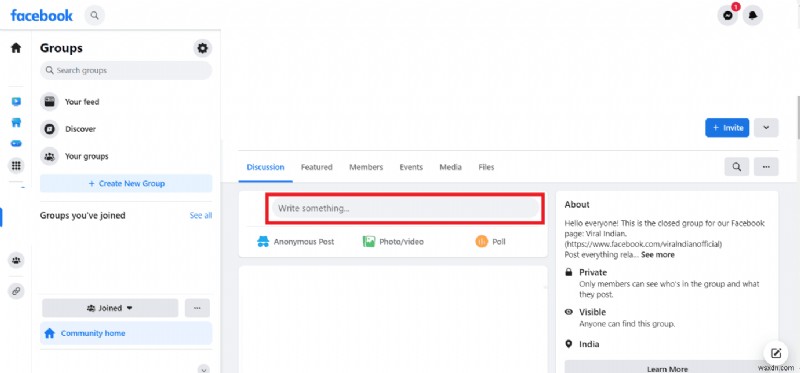The width and height of the screenshot is (800, 373).
Task: Expand About description with See more
Action: [658, 255]
